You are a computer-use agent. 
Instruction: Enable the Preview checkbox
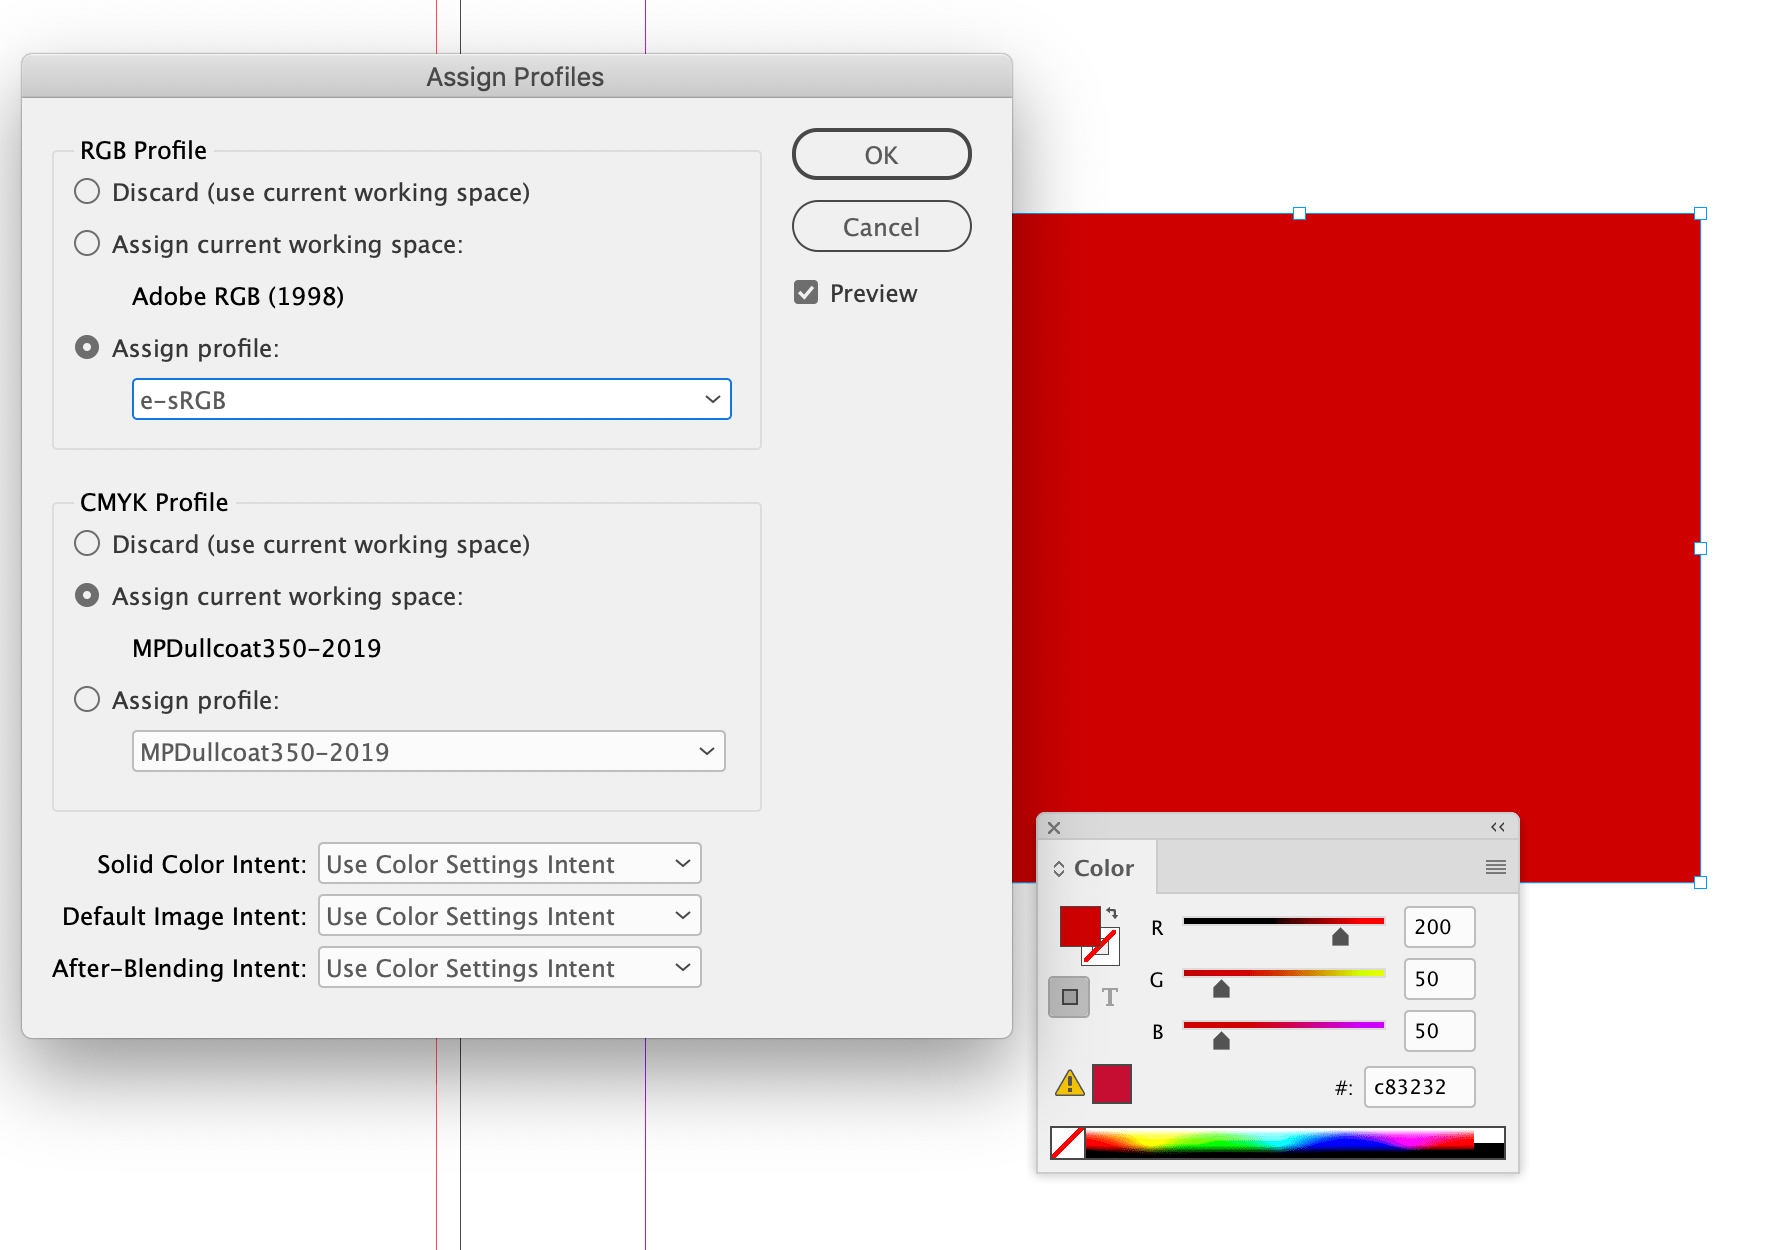[x=806, y=292]
